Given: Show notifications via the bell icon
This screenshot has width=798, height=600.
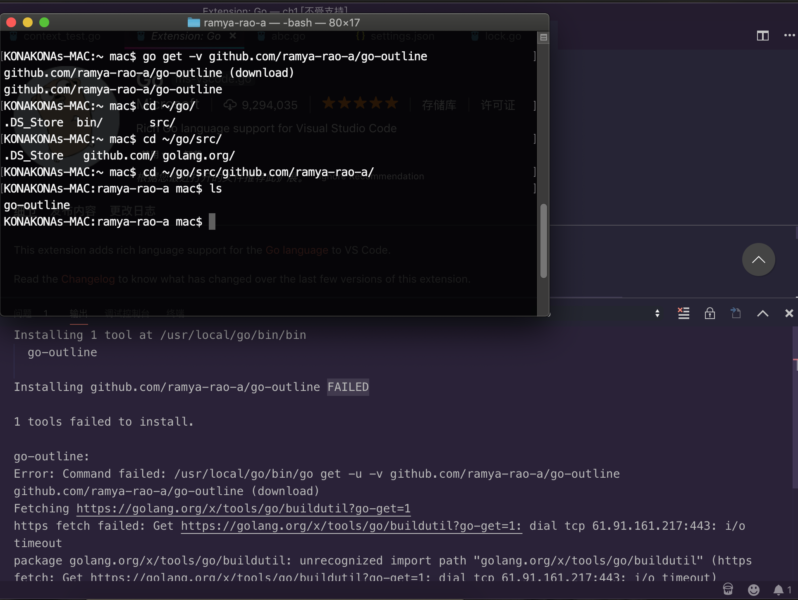Looking at the screenshot, I should click(778, 590).
